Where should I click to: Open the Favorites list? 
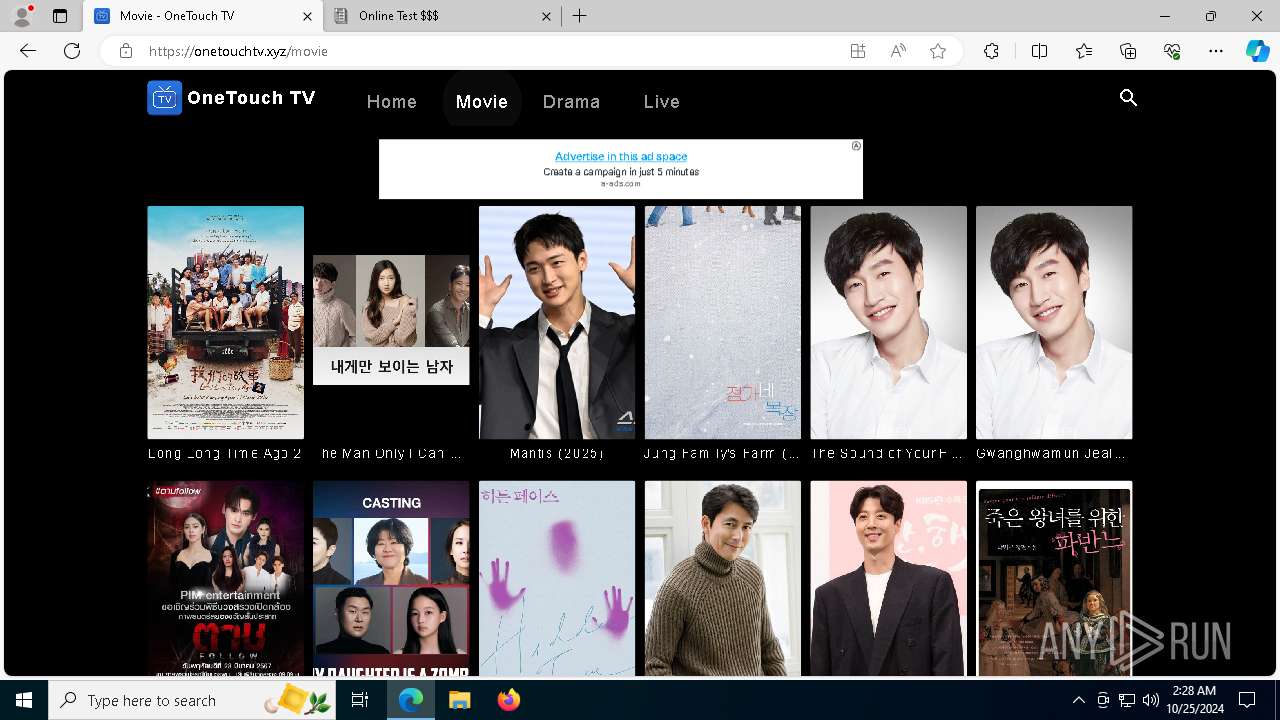(x=1084, y=51)
